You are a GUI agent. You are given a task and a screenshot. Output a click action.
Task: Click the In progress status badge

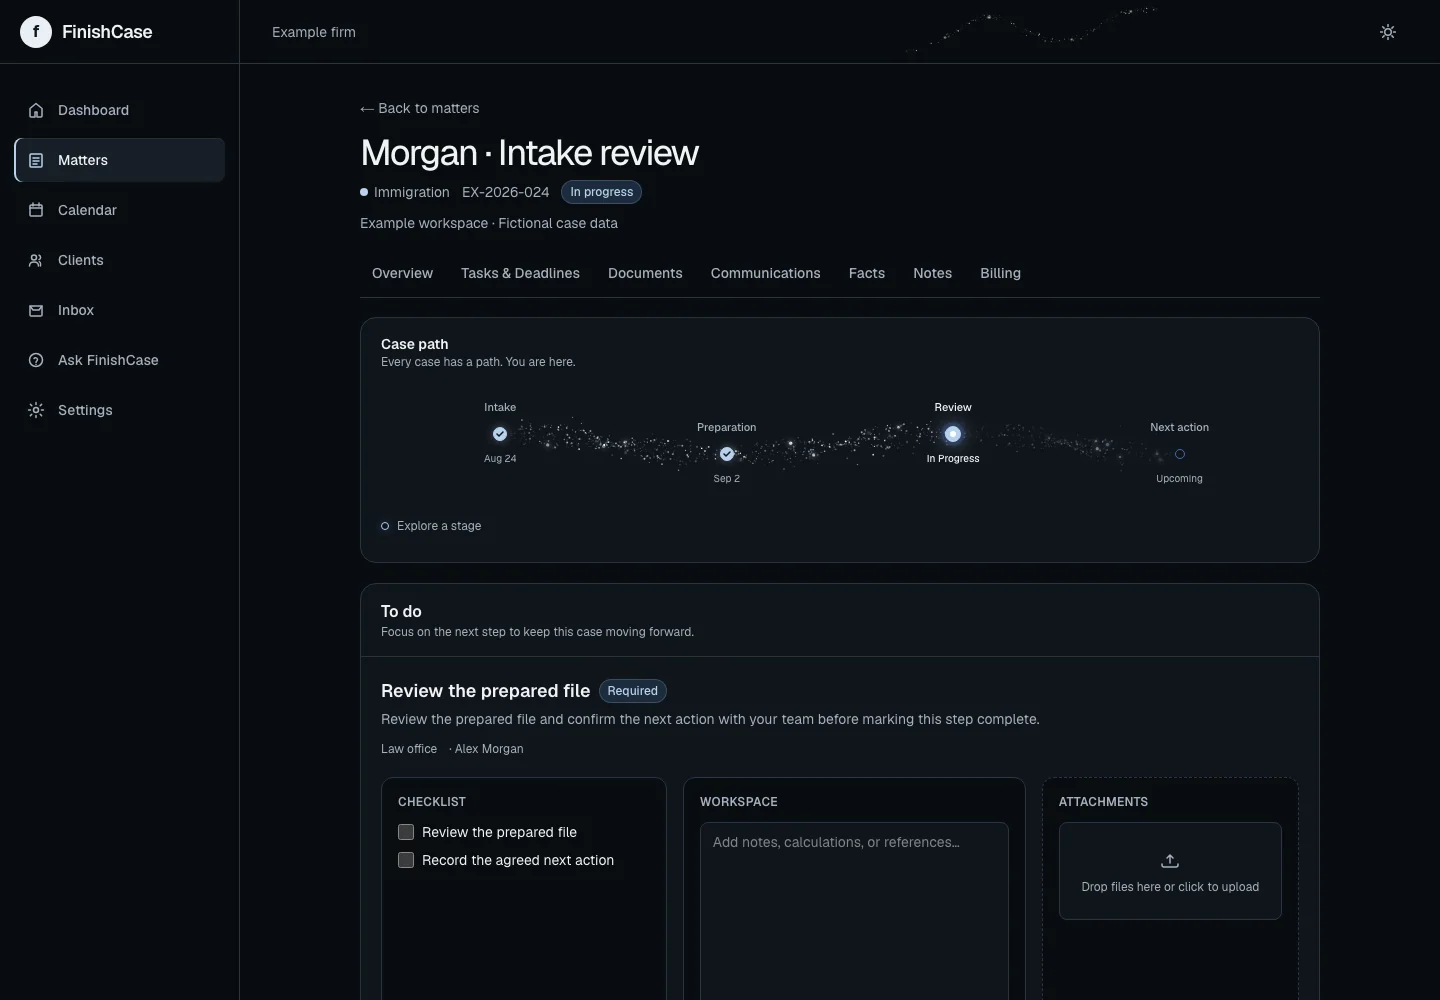pyautogui.click(x=602, y=192)
